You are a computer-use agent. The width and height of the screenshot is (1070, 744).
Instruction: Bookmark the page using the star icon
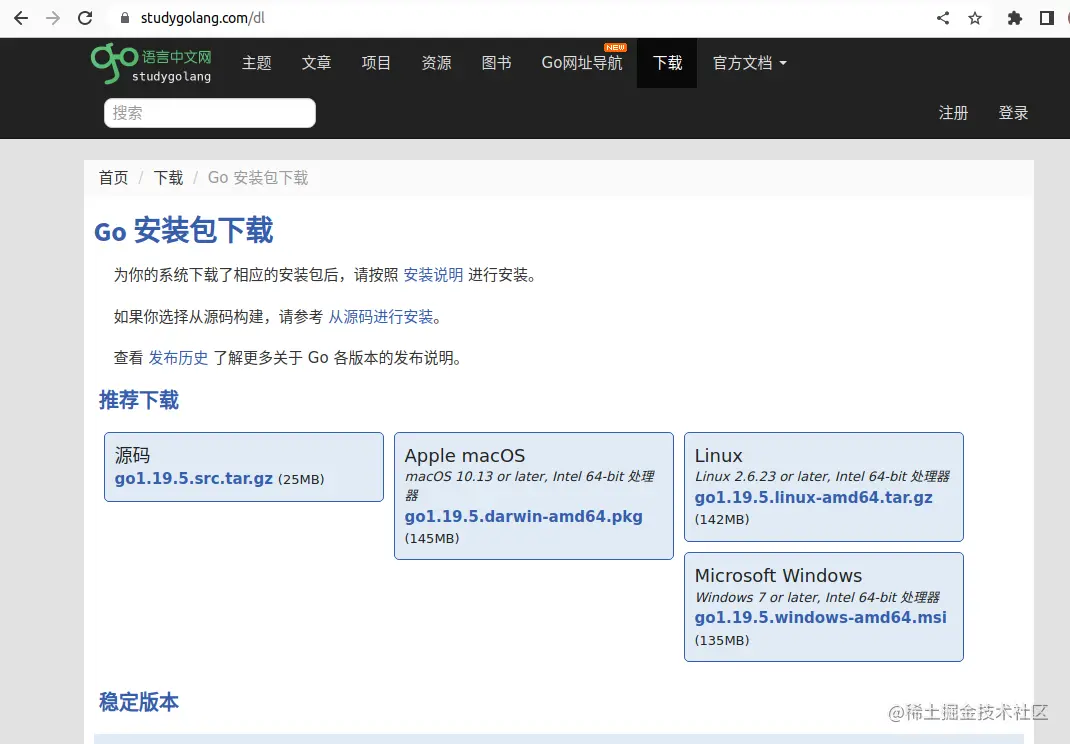[974, 17]
